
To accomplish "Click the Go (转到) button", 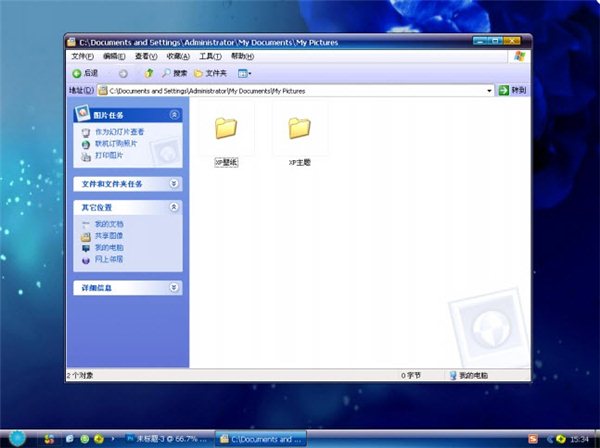I will coord(513,90).
